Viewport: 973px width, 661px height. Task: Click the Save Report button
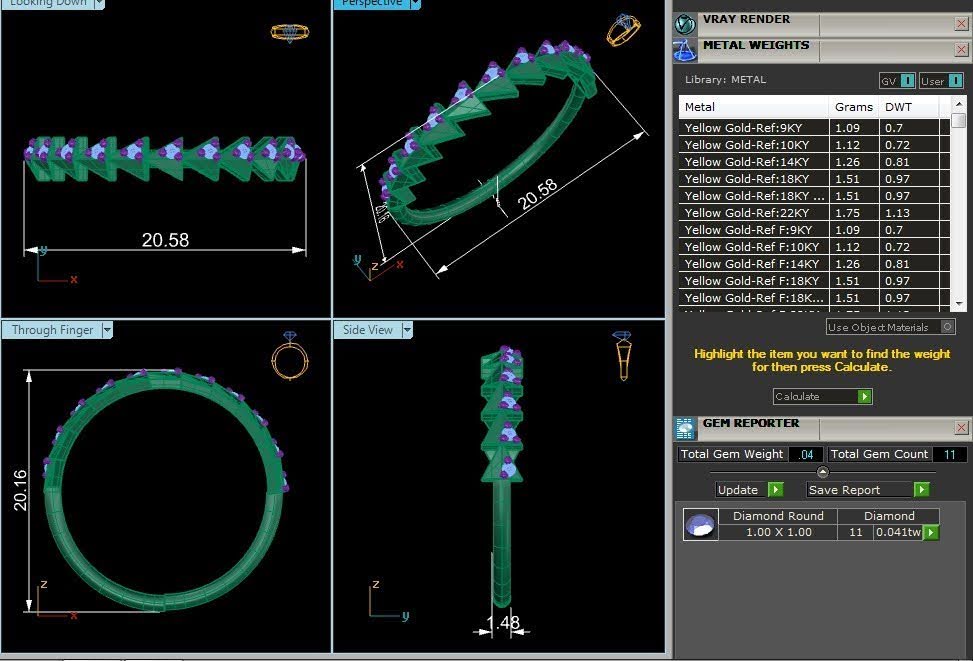point(868,490)
